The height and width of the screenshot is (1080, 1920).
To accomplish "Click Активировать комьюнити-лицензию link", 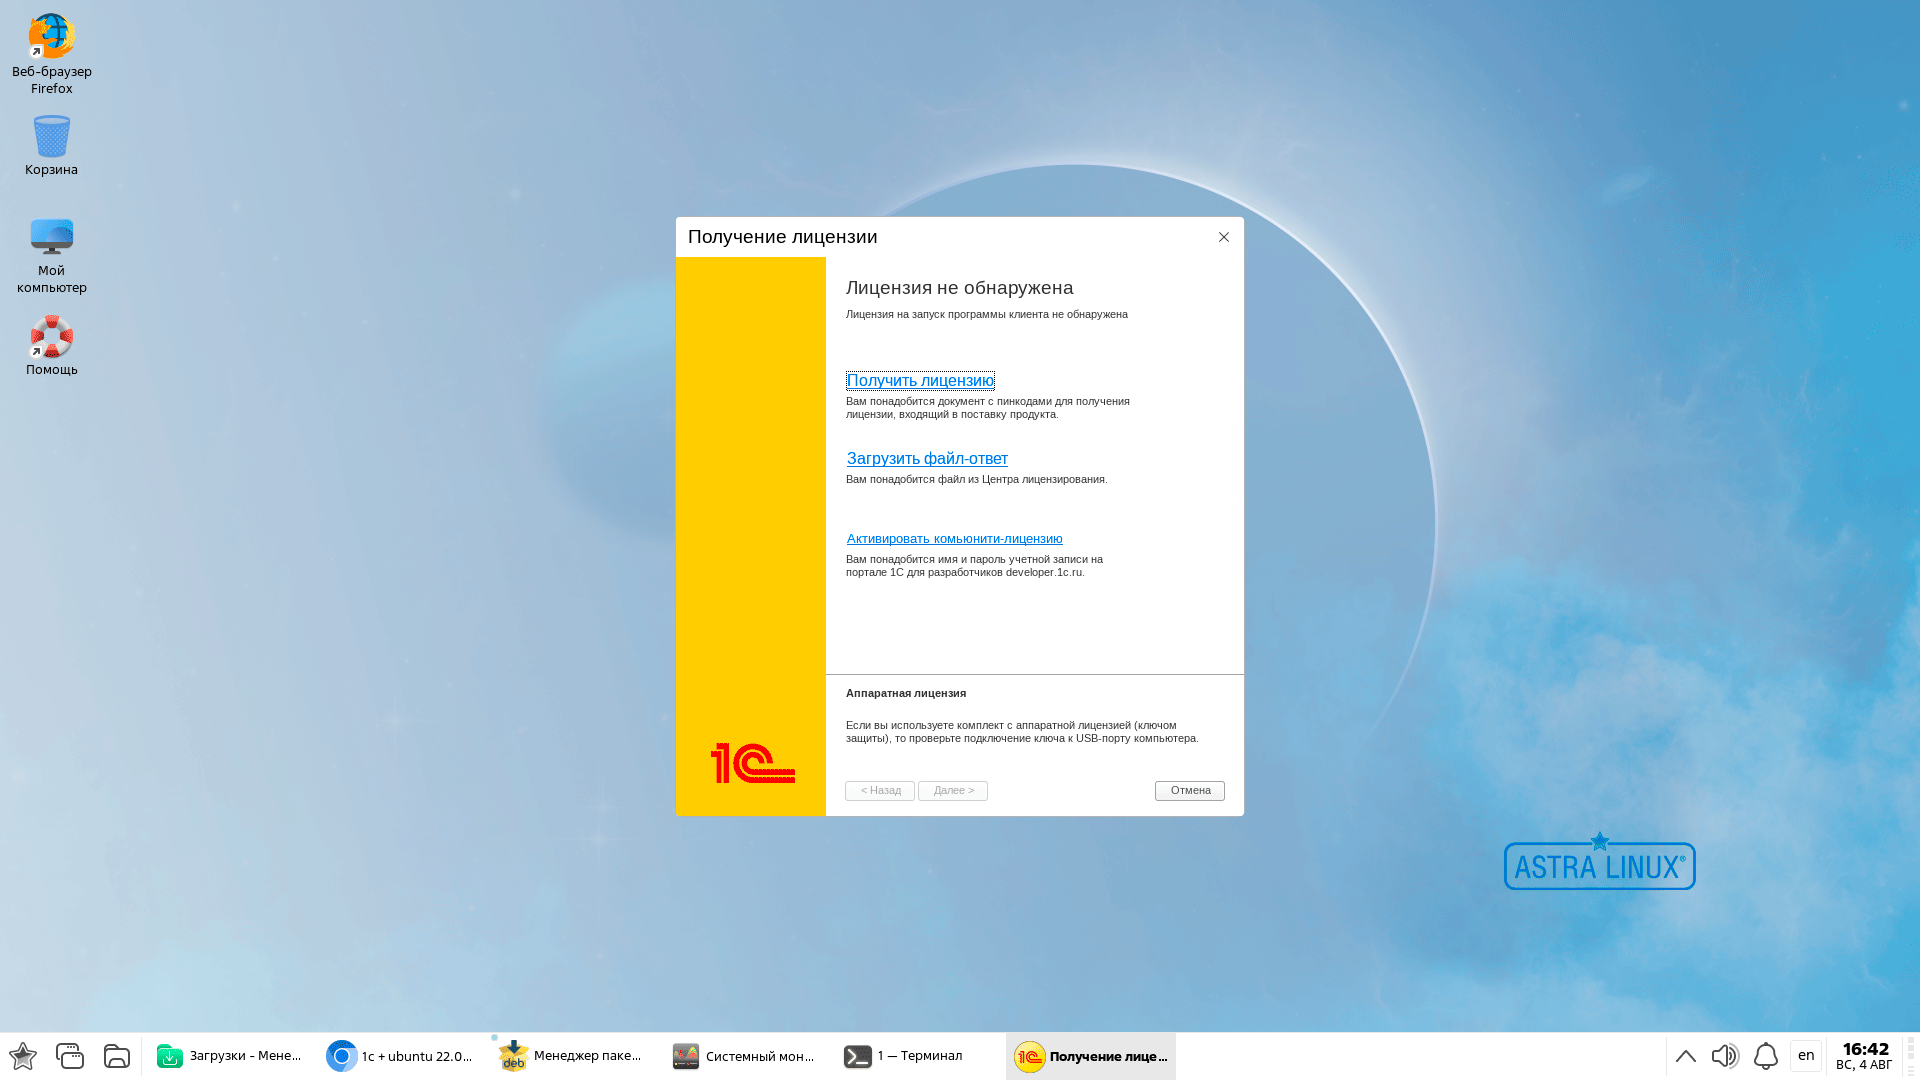I will pyautogui.click(x=955, y=538).
